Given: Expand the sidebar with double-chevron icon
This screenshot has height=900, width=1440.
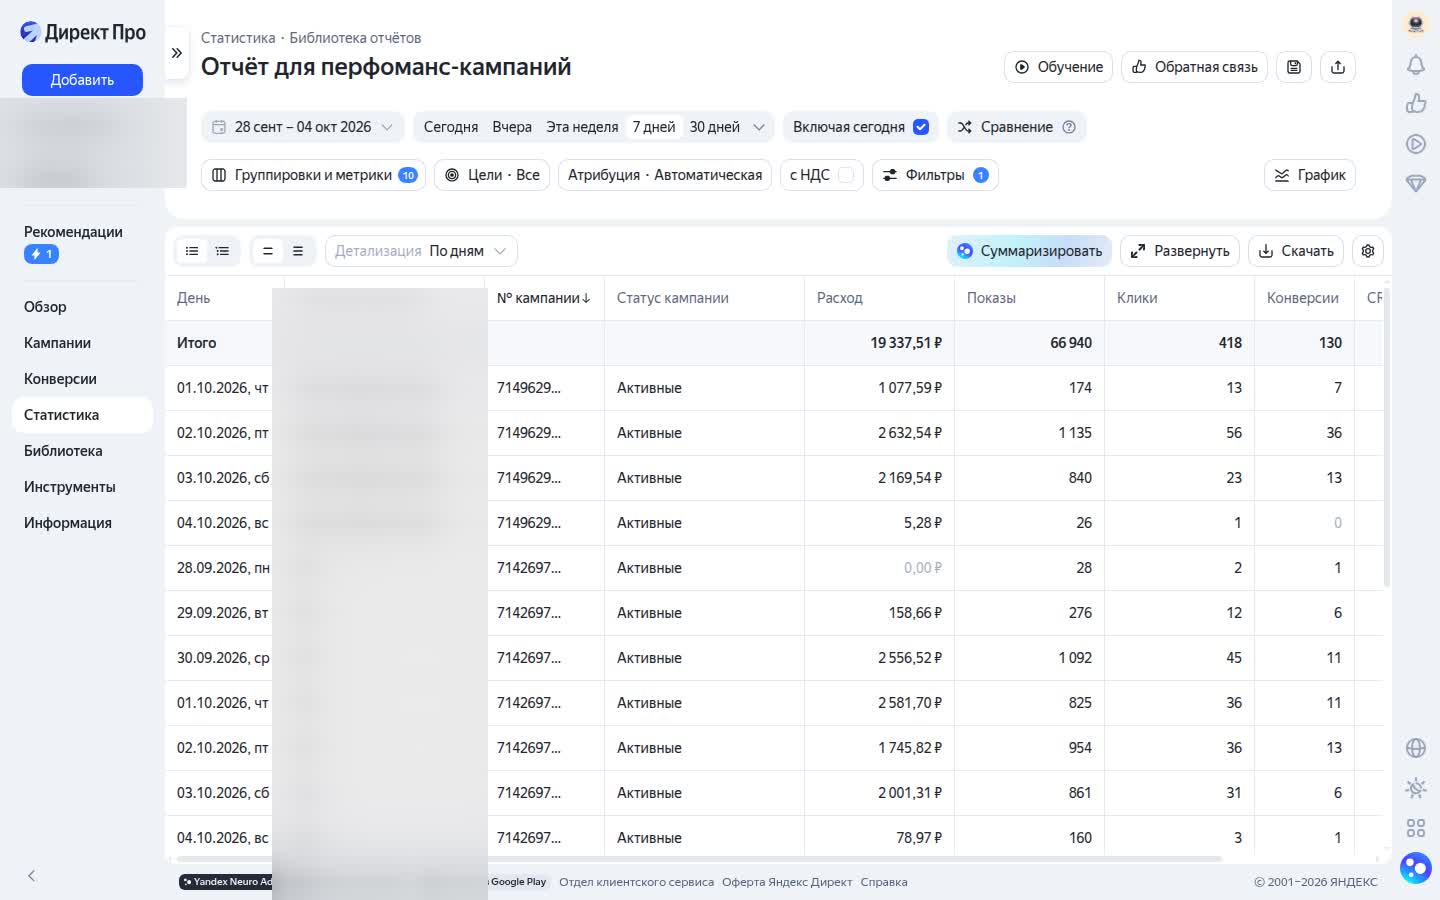Looking at the screenshot, I should click(x=177, y=53).
